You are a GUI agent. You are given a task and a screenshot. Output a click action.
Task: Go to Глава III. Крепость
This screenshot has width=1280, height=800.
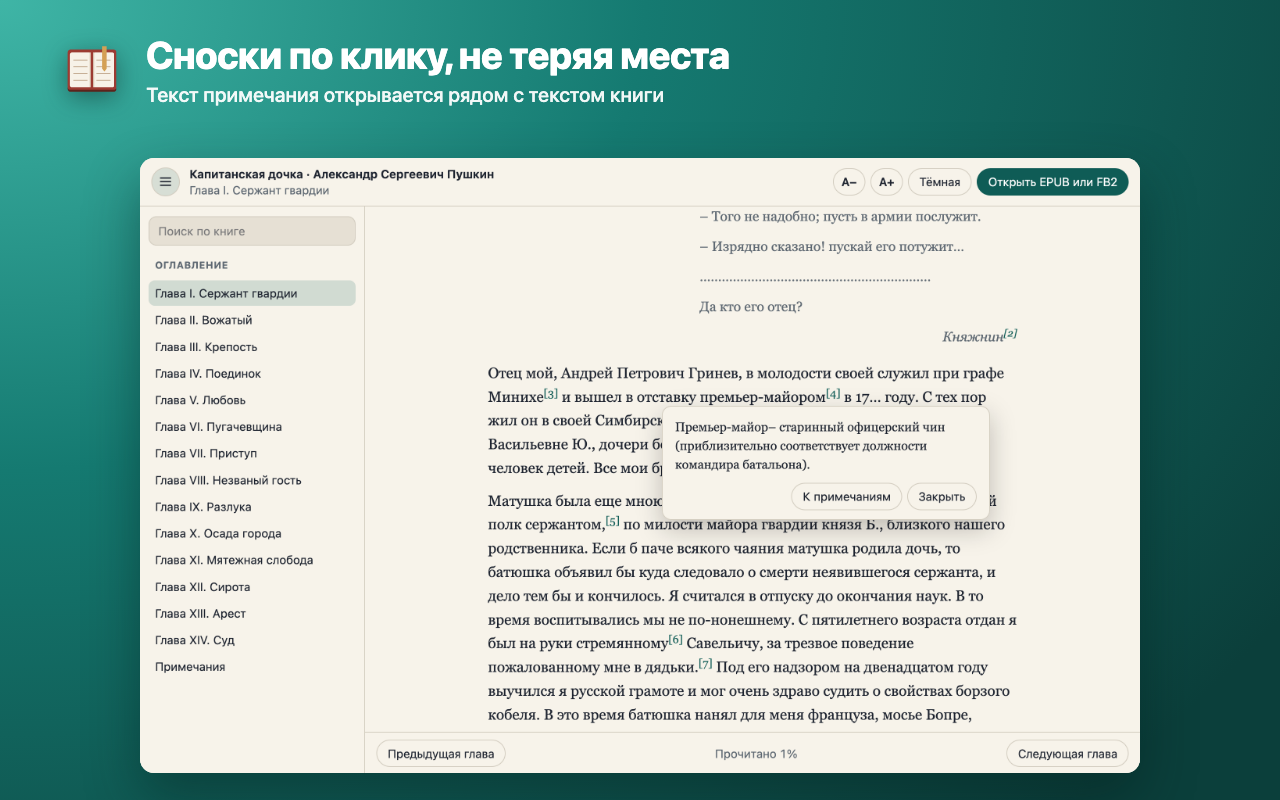coord(252,347)
